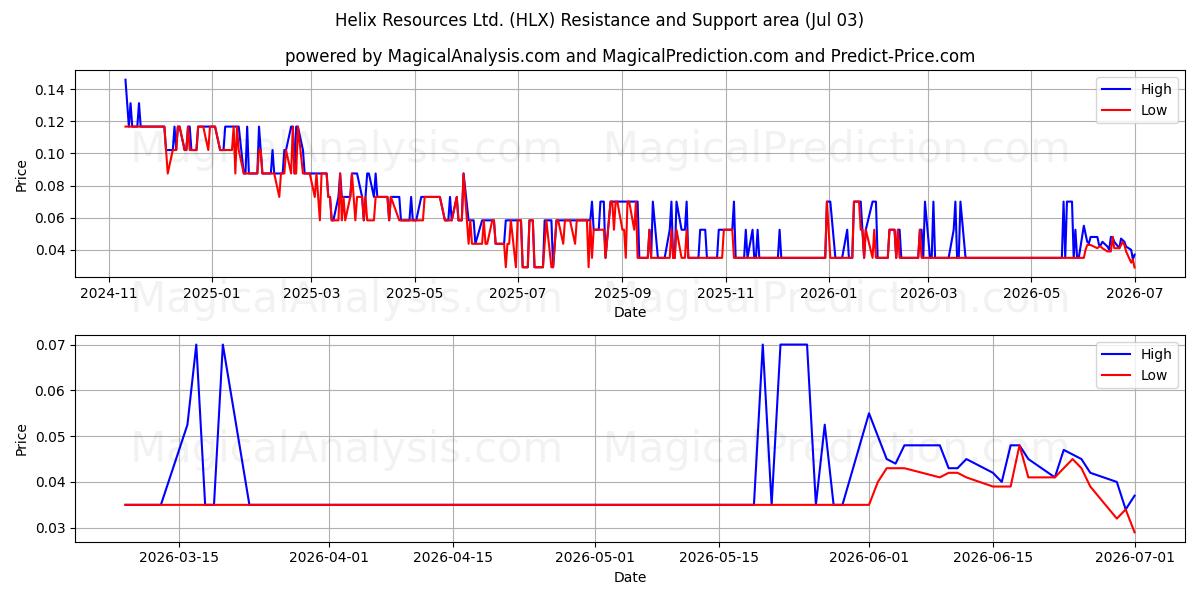1200x600 pixels.
Task: Select the bottom chart y-axis value '0.05'
Action: tap(51, 437)
